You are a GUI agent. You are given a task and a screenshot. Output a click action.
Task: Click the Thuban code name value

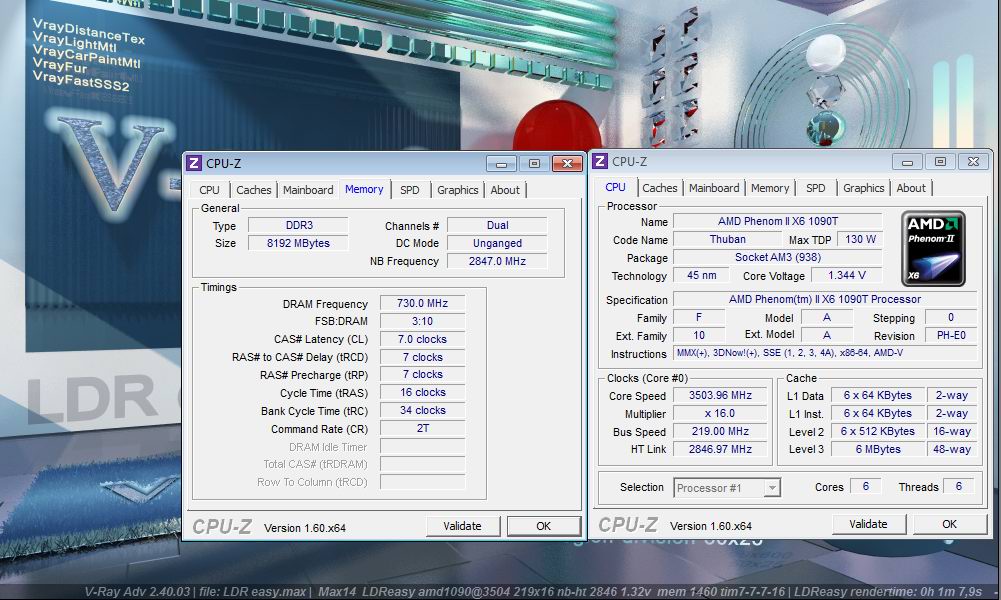coord(728,239)
